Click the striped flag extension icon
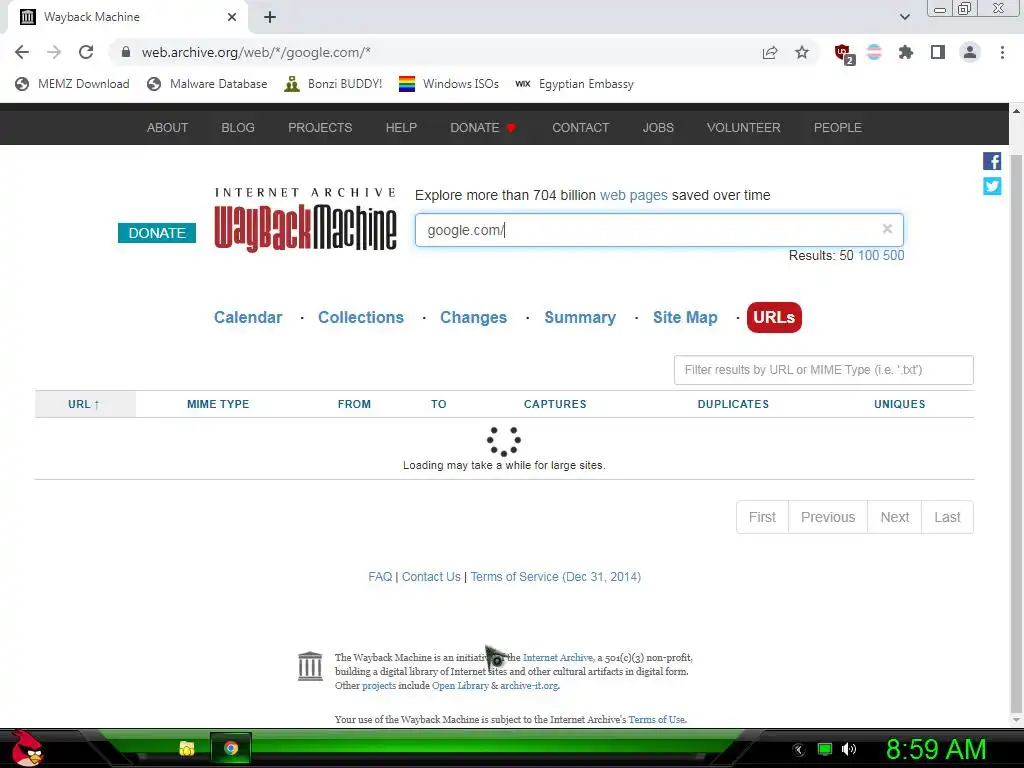This screenshot has height=768, width=1024. point(874,52)
